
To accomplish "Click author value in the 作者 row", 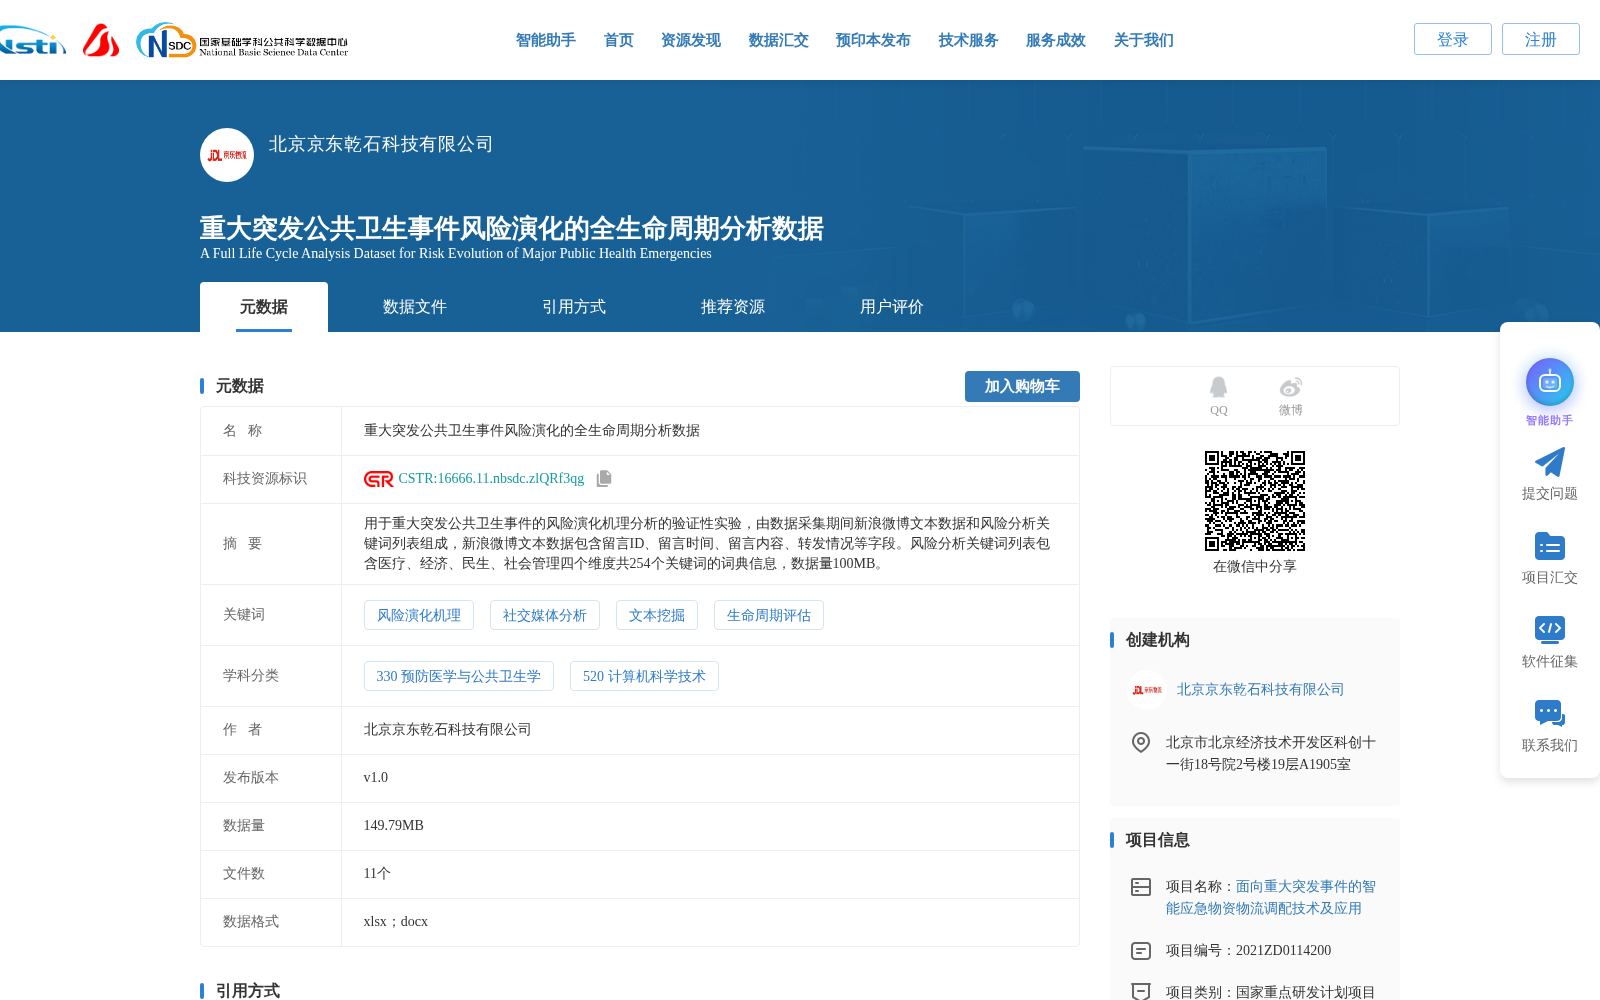I will [448, 730].
